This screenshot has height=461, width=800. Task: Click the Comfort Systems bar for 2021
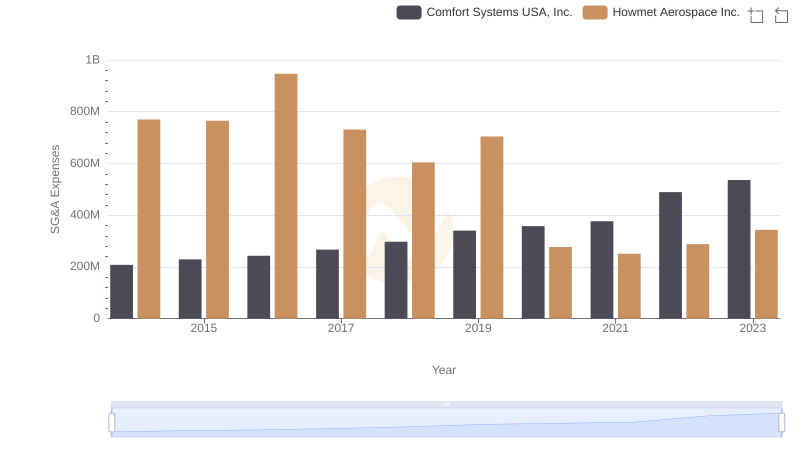pyautogui.click(x=602, y=270)
